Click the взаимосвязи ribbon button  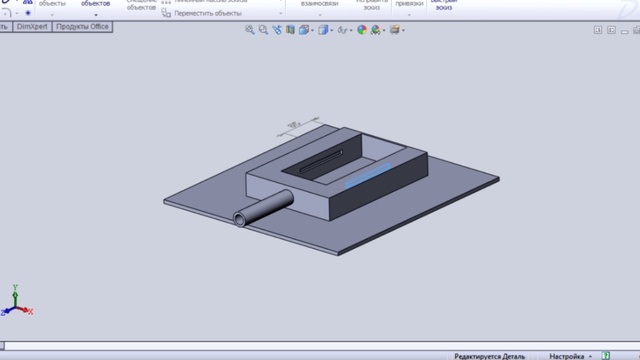pos(320,4)
